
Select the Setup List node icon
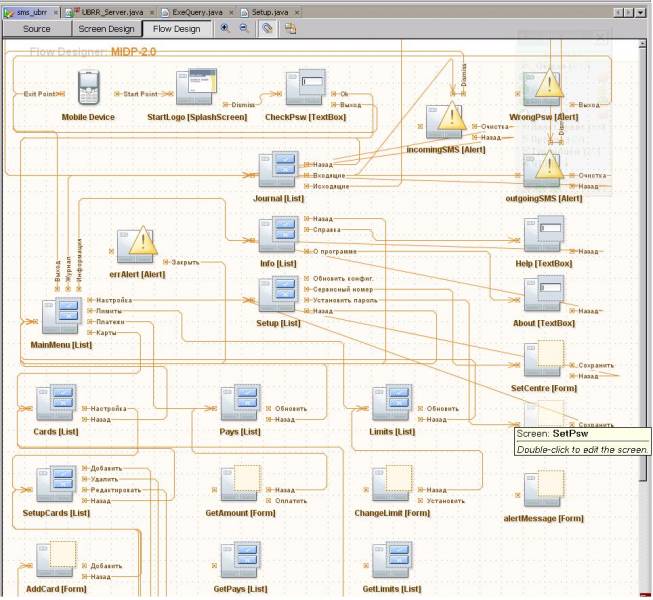(x=279, y=294)
